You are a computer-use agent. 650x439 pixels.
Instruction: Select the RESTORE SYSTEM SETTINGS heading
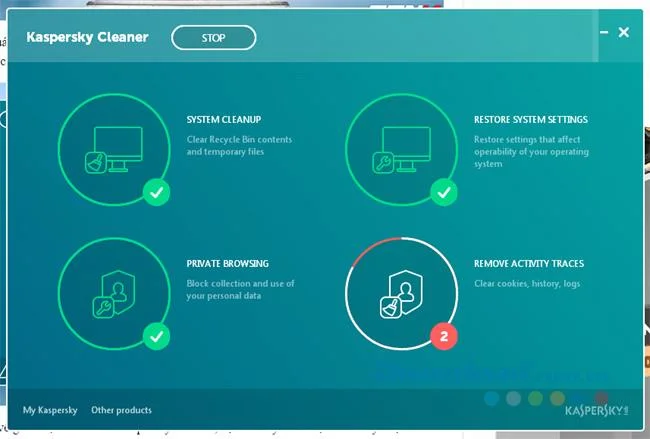[x=531, y=120]
